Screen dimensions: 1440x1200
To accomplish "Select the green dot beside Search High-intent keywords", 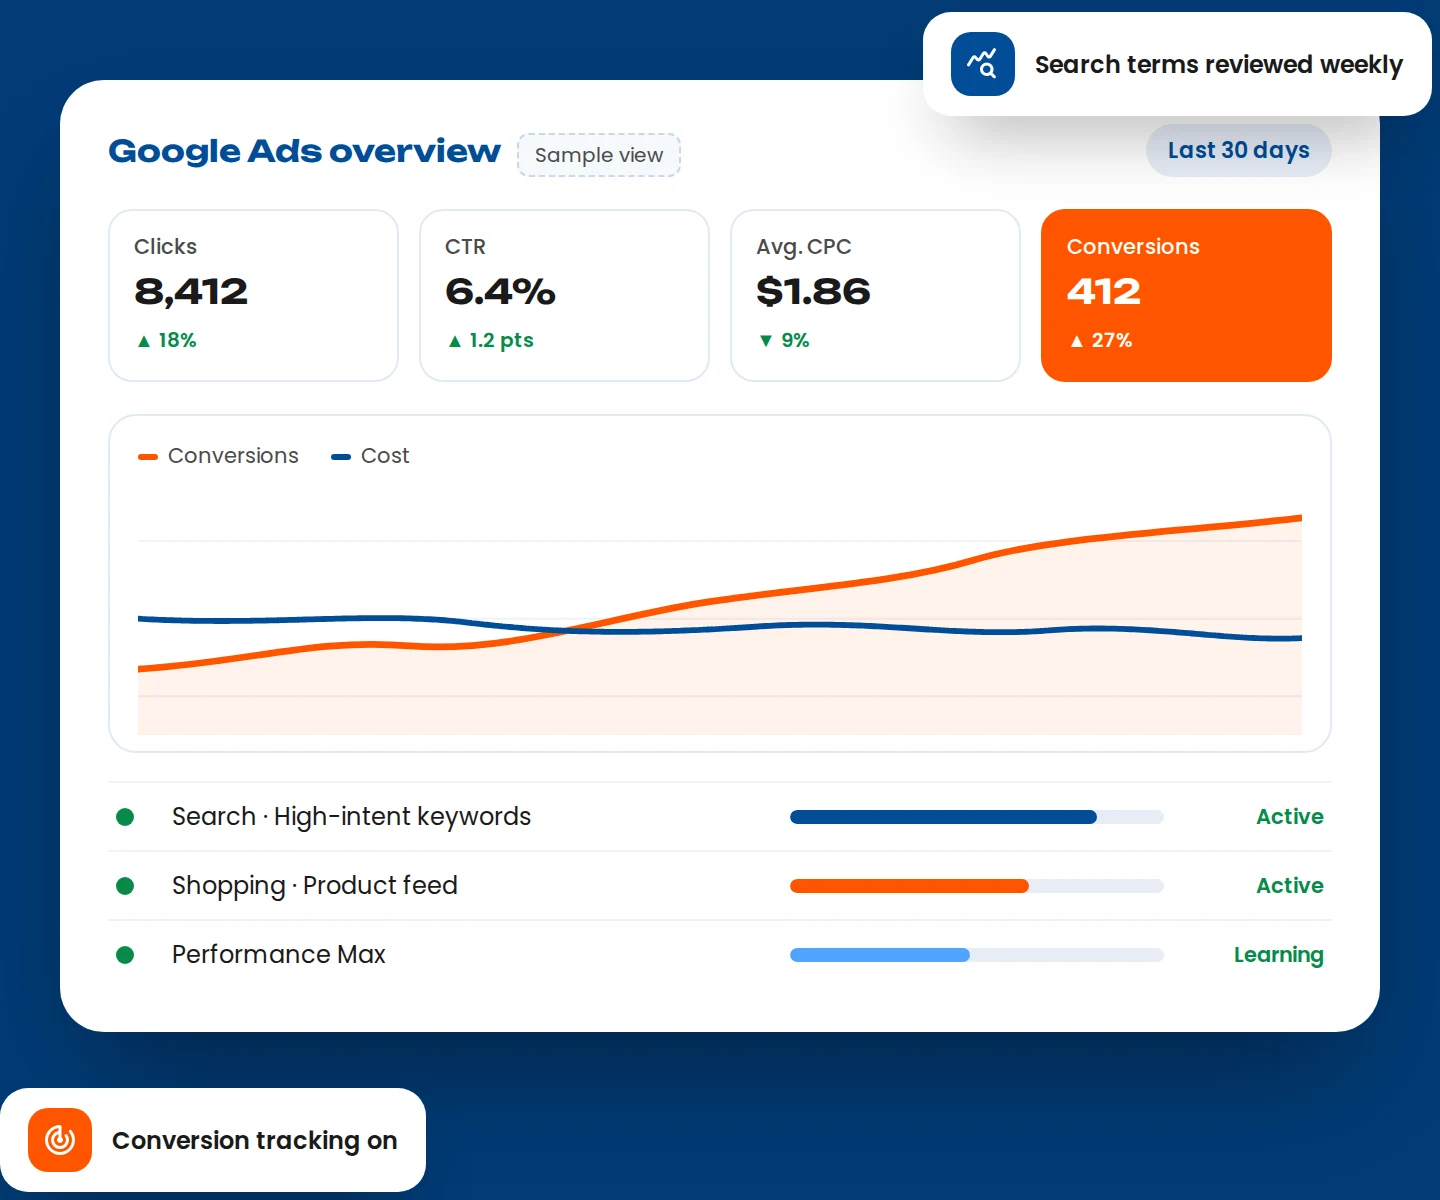I will (x=125, y=817).
